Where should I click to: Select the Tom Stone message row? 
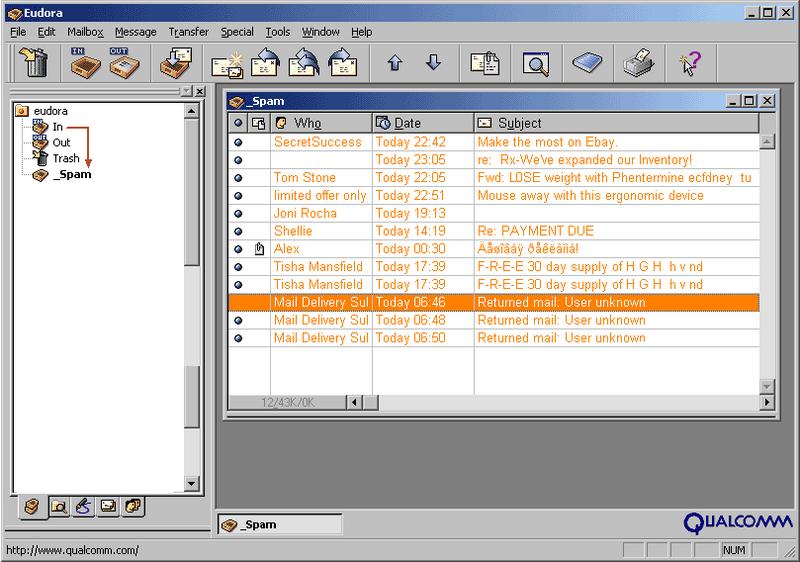tap(494, 177)
